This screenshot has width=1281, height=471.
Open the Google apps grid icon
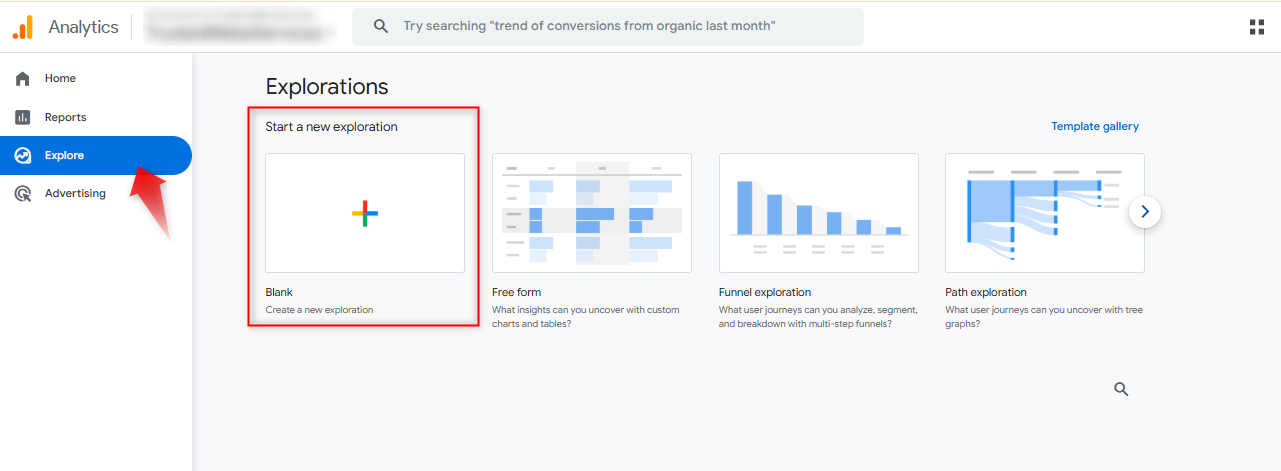(1257, 27)
